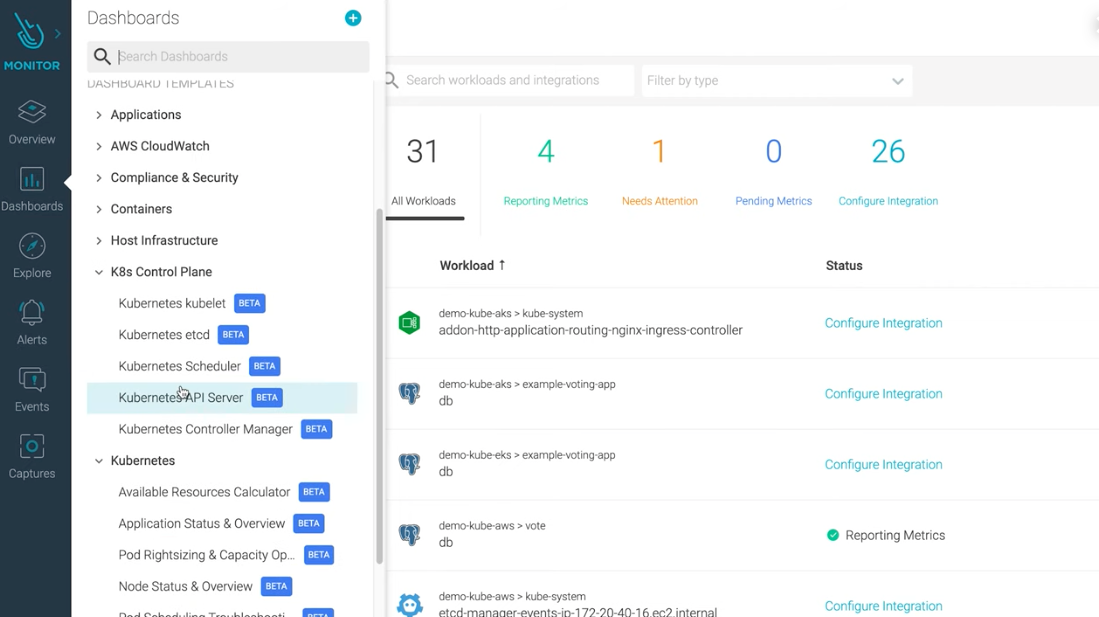Configure Integration for demo-kube-eks db
The height and width of the screenshot is (617, 1099).
[x=883, y=465]
